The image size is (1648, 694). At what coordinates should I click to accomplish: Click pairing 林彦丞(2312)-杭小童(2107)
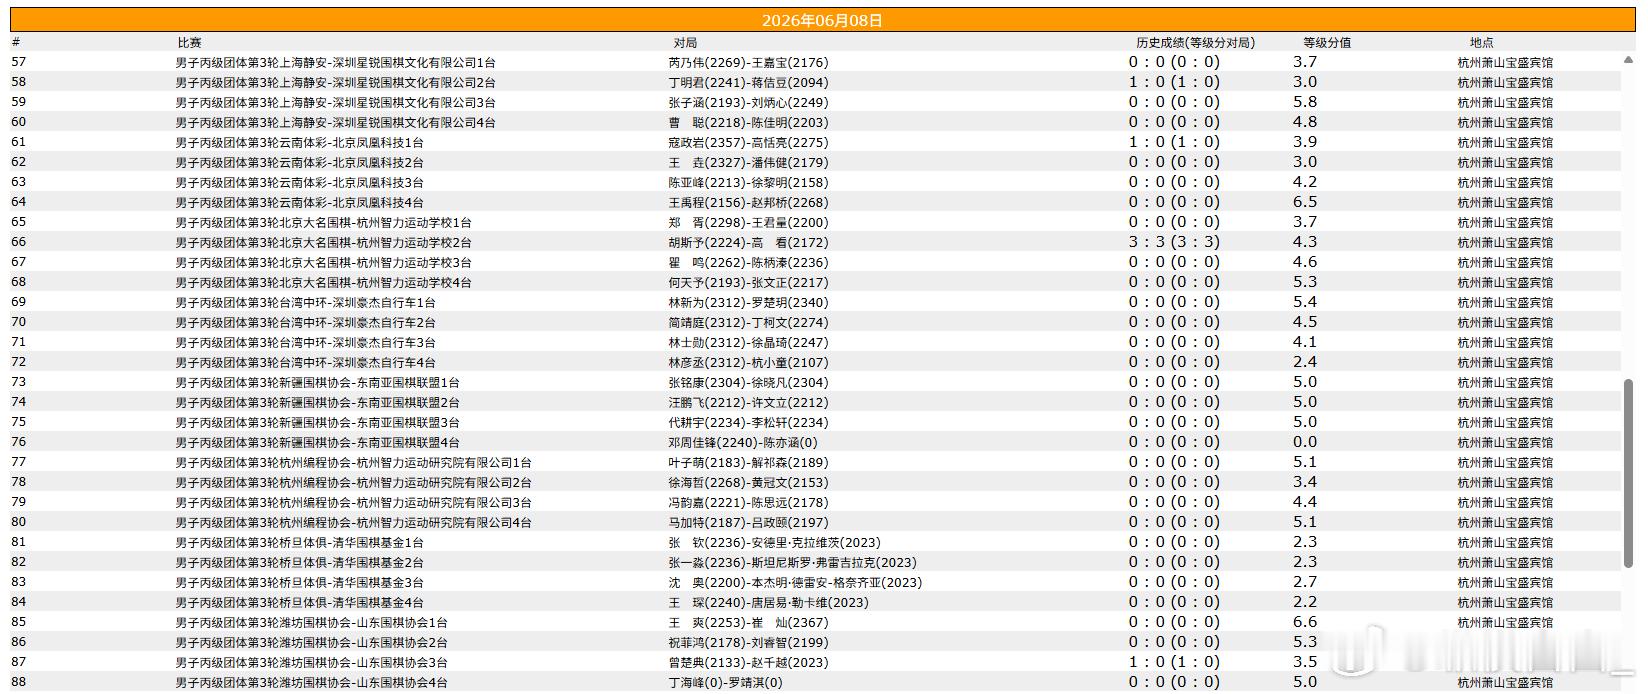point(748,362)
